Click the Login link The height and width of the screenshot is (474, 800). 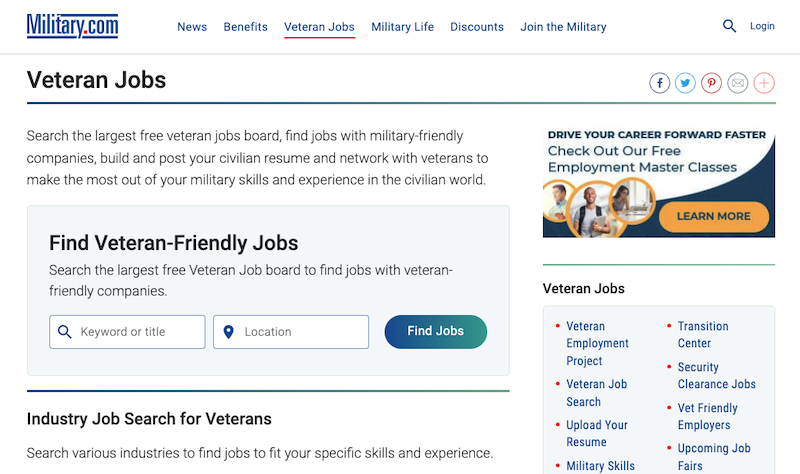762,26
